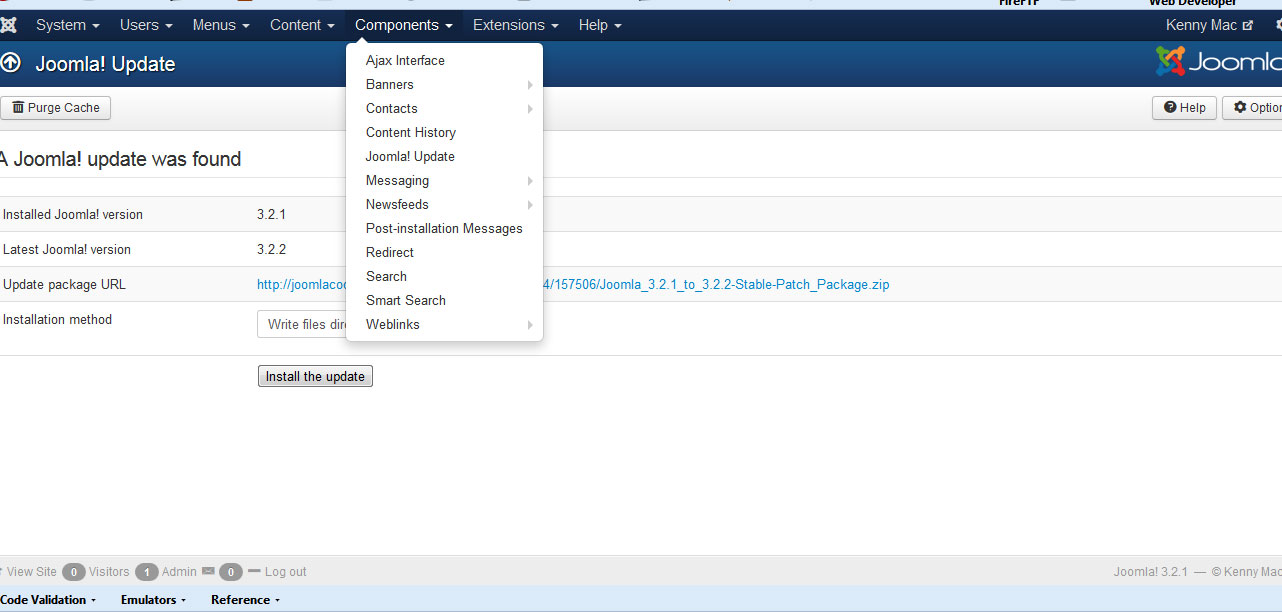The height and width of the screenshot is (612, 1282).
Task: Open the Menus dropdown
Action: pos(221,25)
